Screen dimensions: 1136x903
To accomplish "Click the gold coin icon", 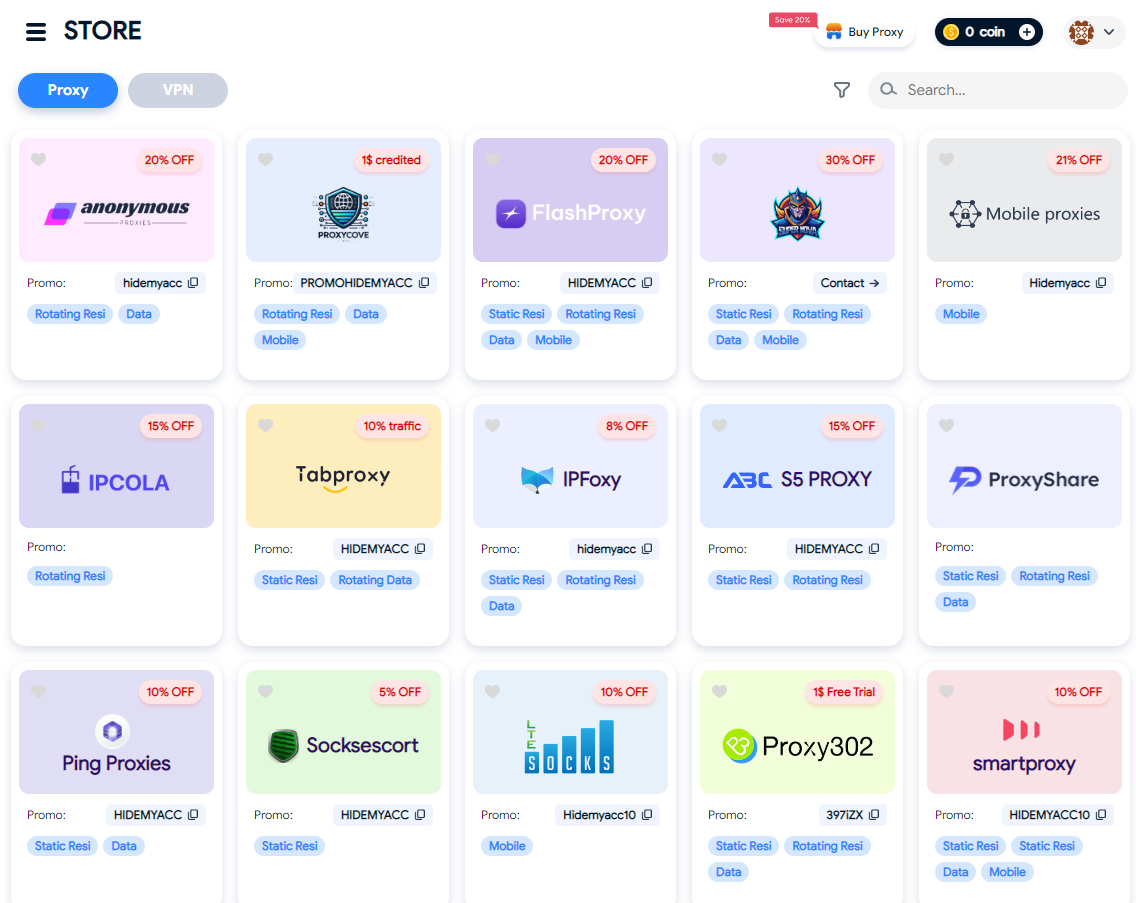I will [951, 32].
